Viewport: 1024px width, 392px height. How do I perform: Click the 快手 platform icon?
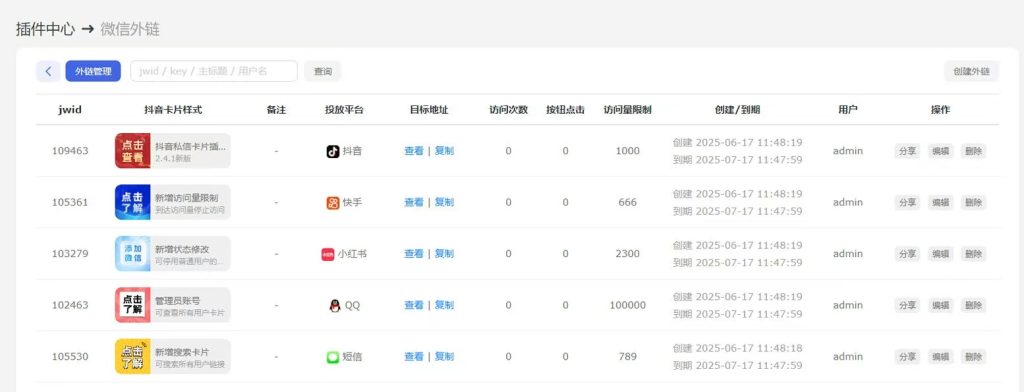[333, 203]
